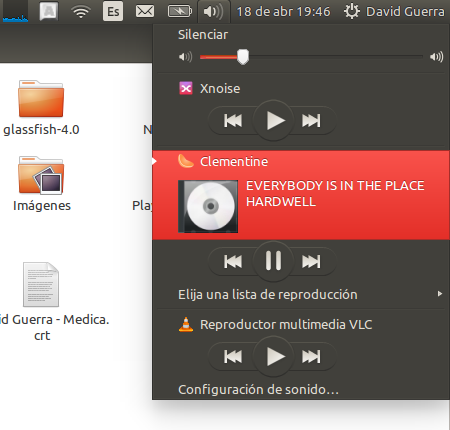
Task: Go to previous track in Clementine
Action: [x=233, y=261]
